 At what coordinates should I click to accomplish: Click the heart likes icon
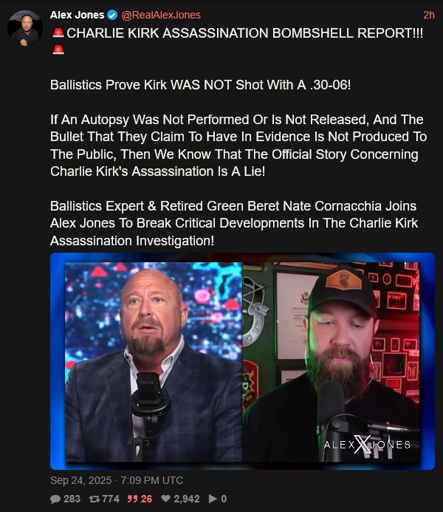pos(166,499)
